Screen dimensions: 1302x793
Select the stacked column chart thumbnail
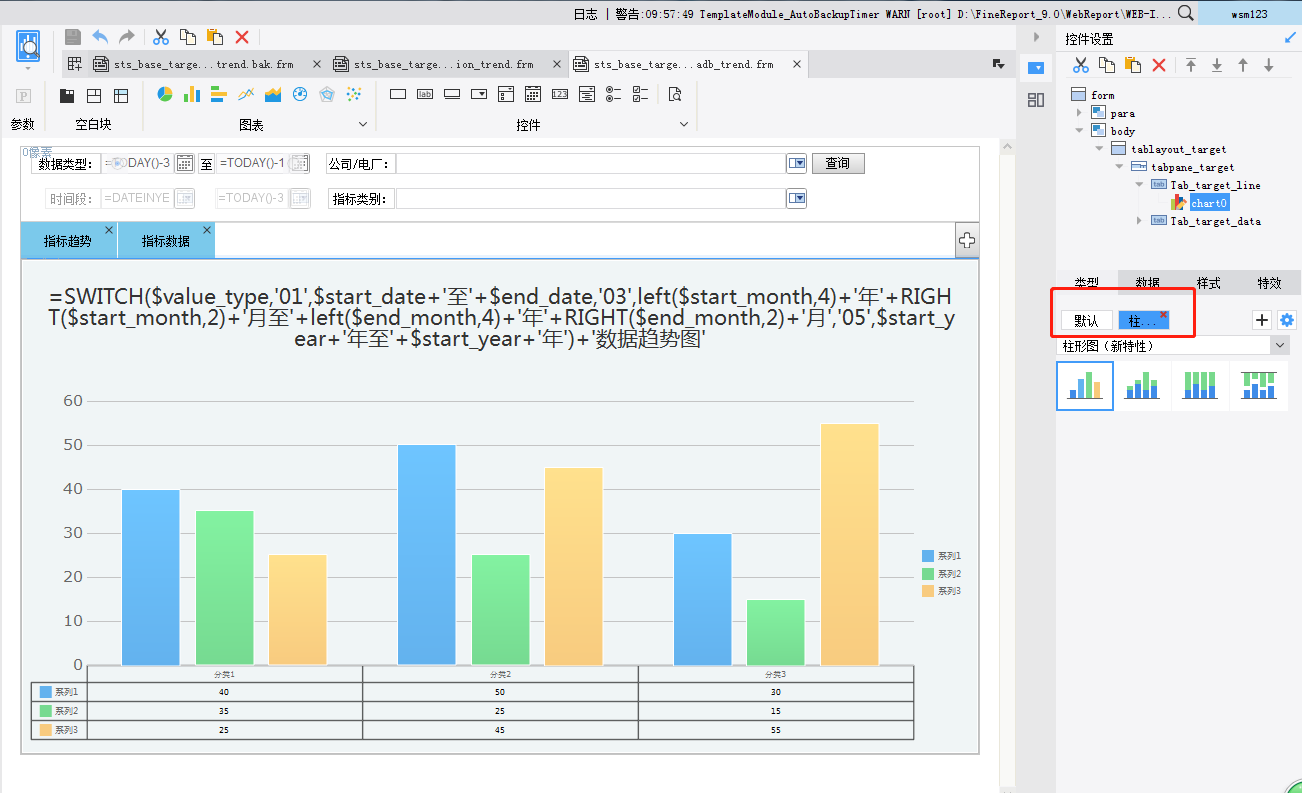pyautogui.click(x=1143, y=385)
